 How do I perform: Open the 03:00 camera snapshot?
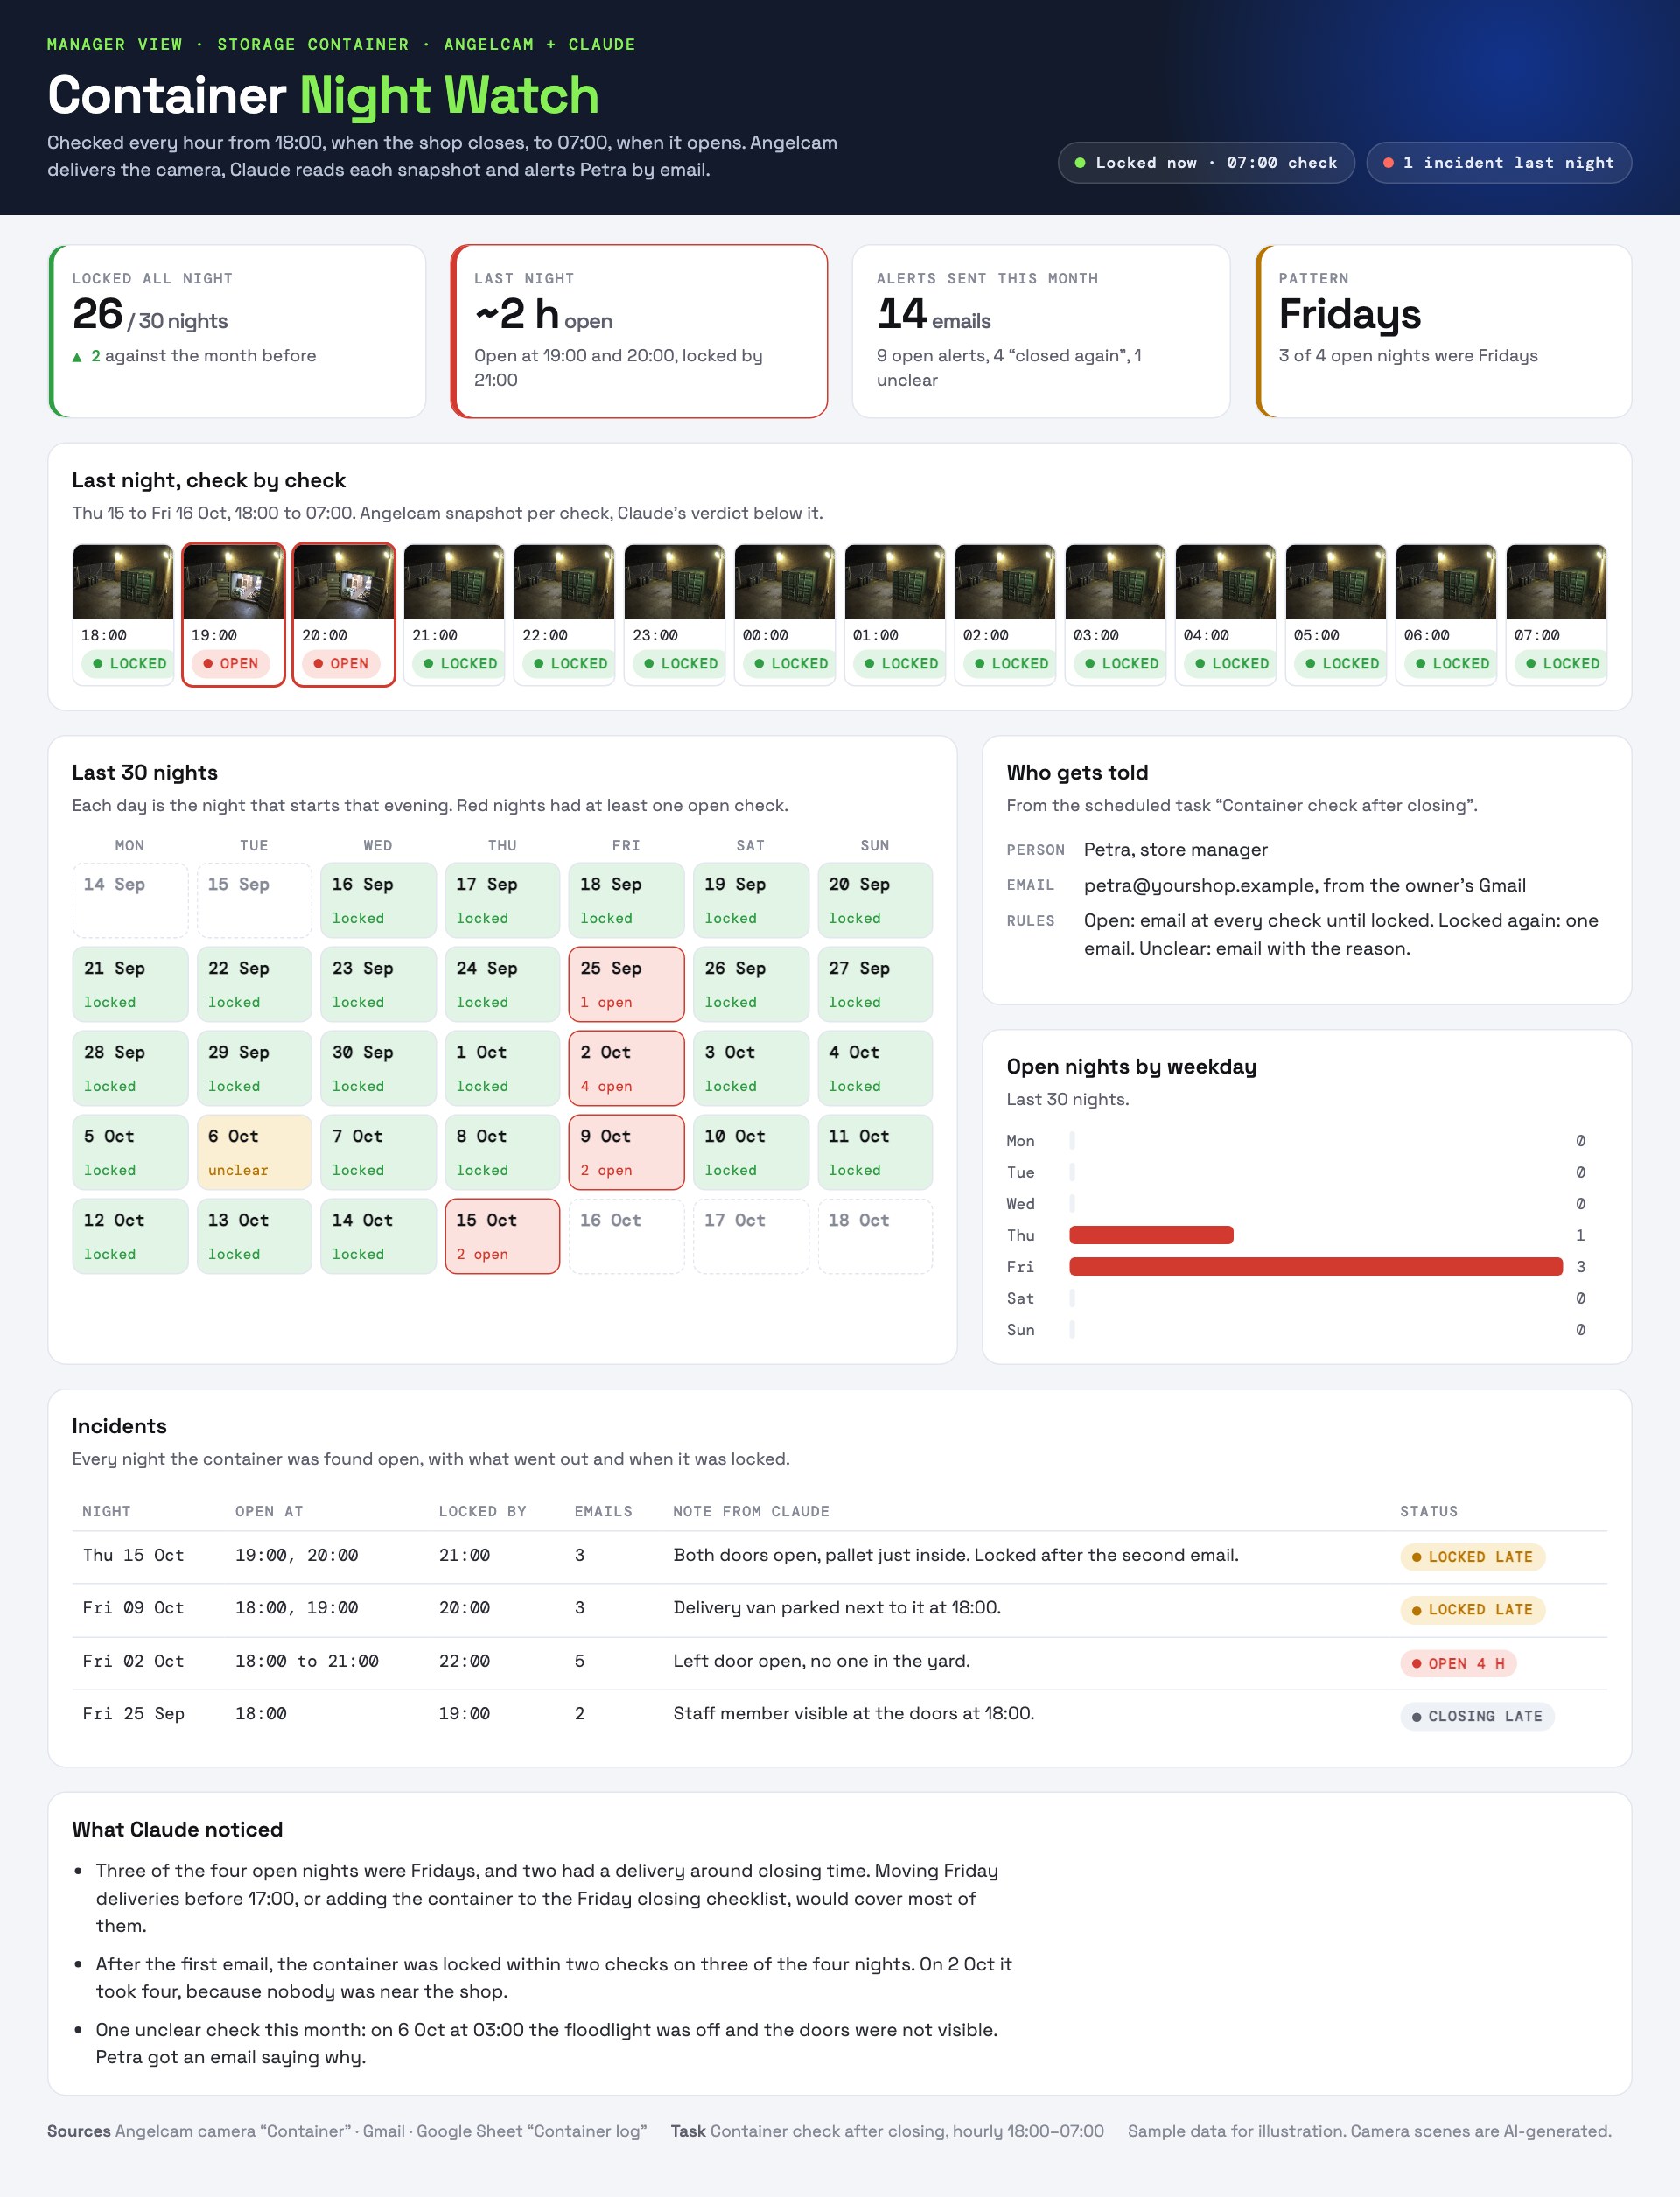(1115, 582)
